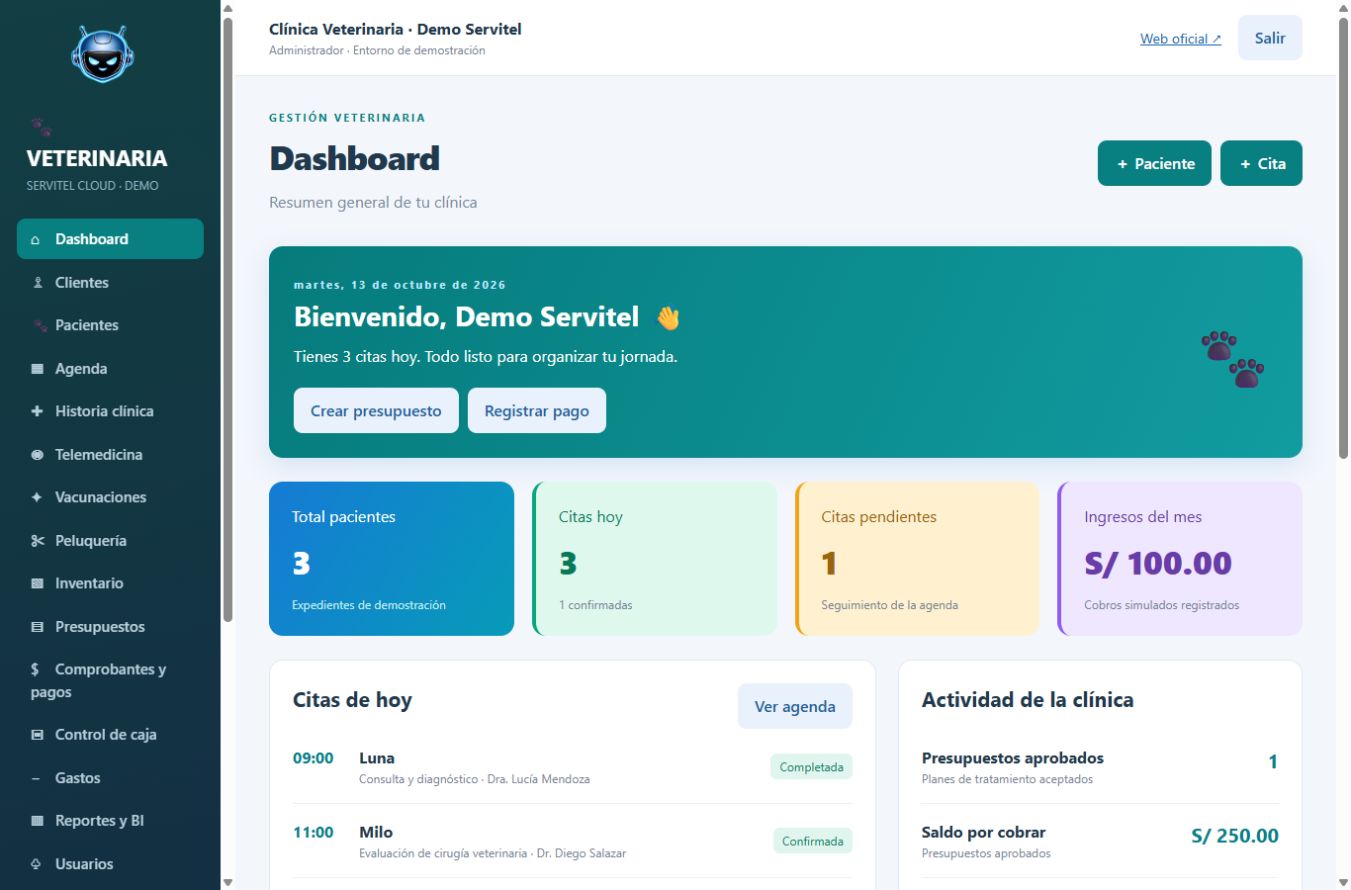Viewport: 1351px width, 890px height.
Task: Open Comprobantes y pagos
Action: [x=110, y=681]
